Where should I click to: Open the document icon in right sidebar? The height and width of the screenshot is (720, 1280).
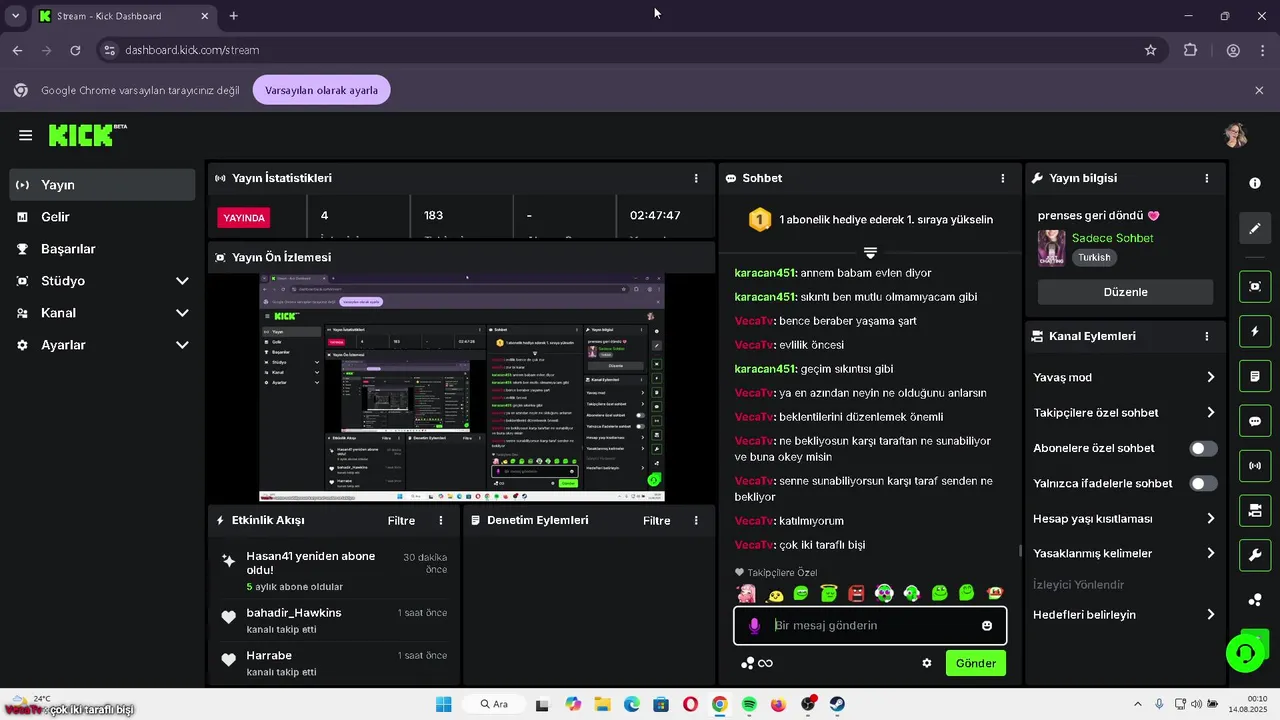click(x=1255, y=376)
